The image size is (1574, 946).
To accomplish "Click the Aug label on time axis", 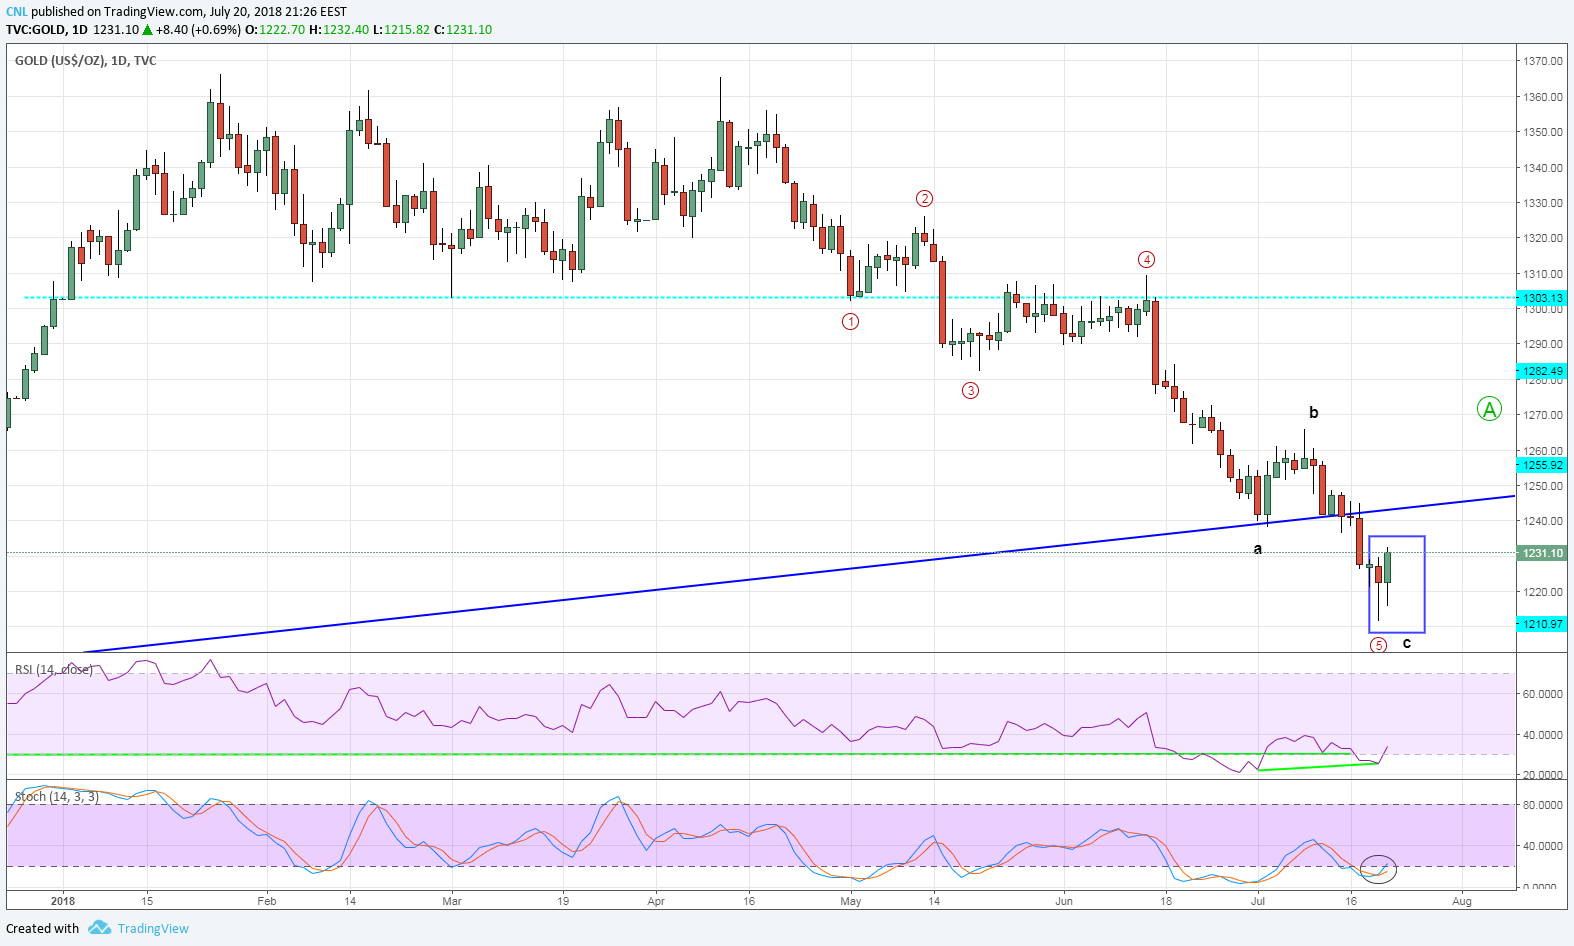I will [x=1462, y=900].
